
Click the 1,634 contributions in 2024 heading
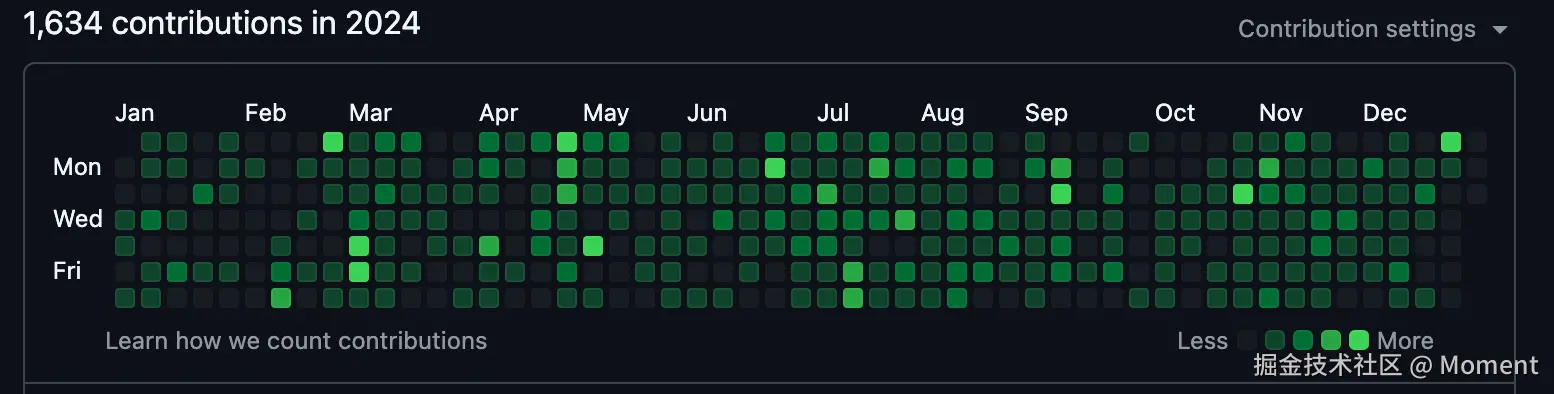pos(222,23)
